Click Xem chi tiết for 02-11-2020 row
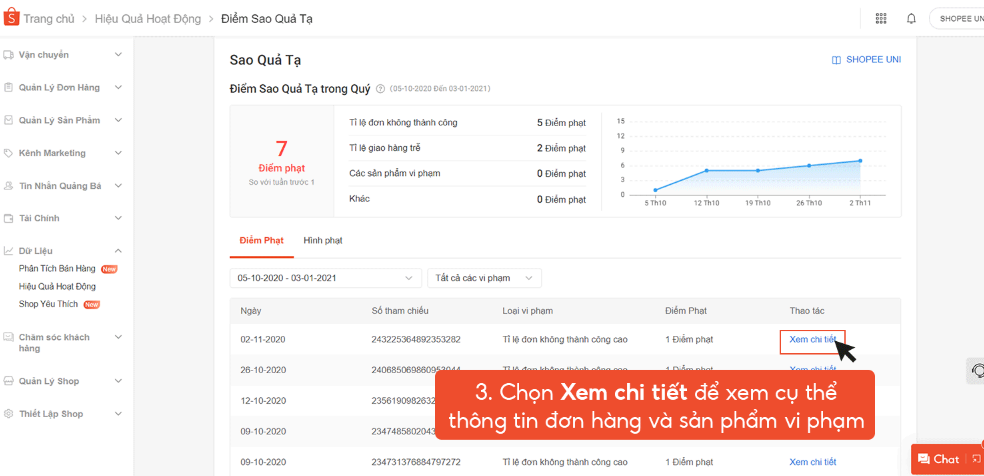 click(812, 340)
